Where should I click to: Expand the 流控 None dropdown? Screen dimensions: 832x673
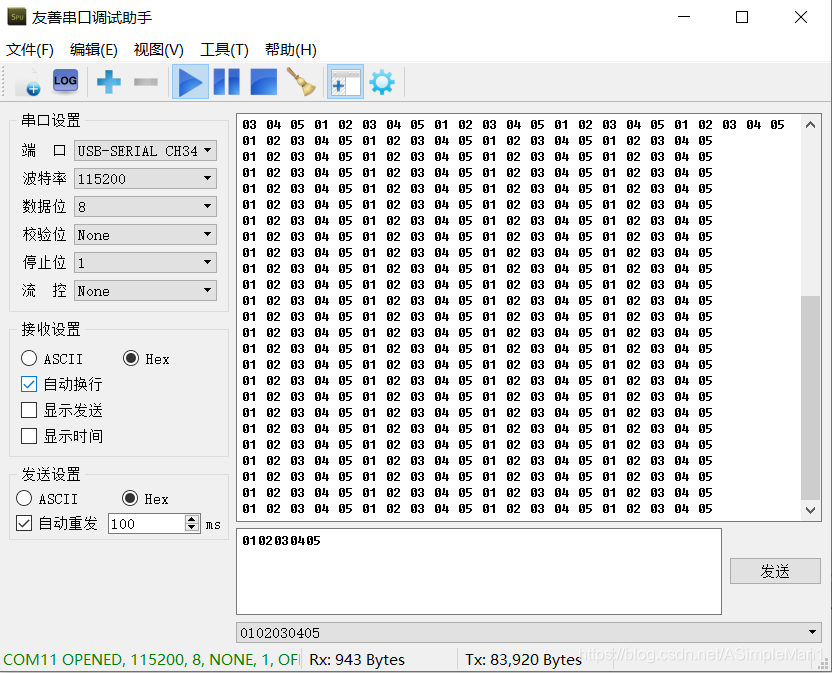145,291
